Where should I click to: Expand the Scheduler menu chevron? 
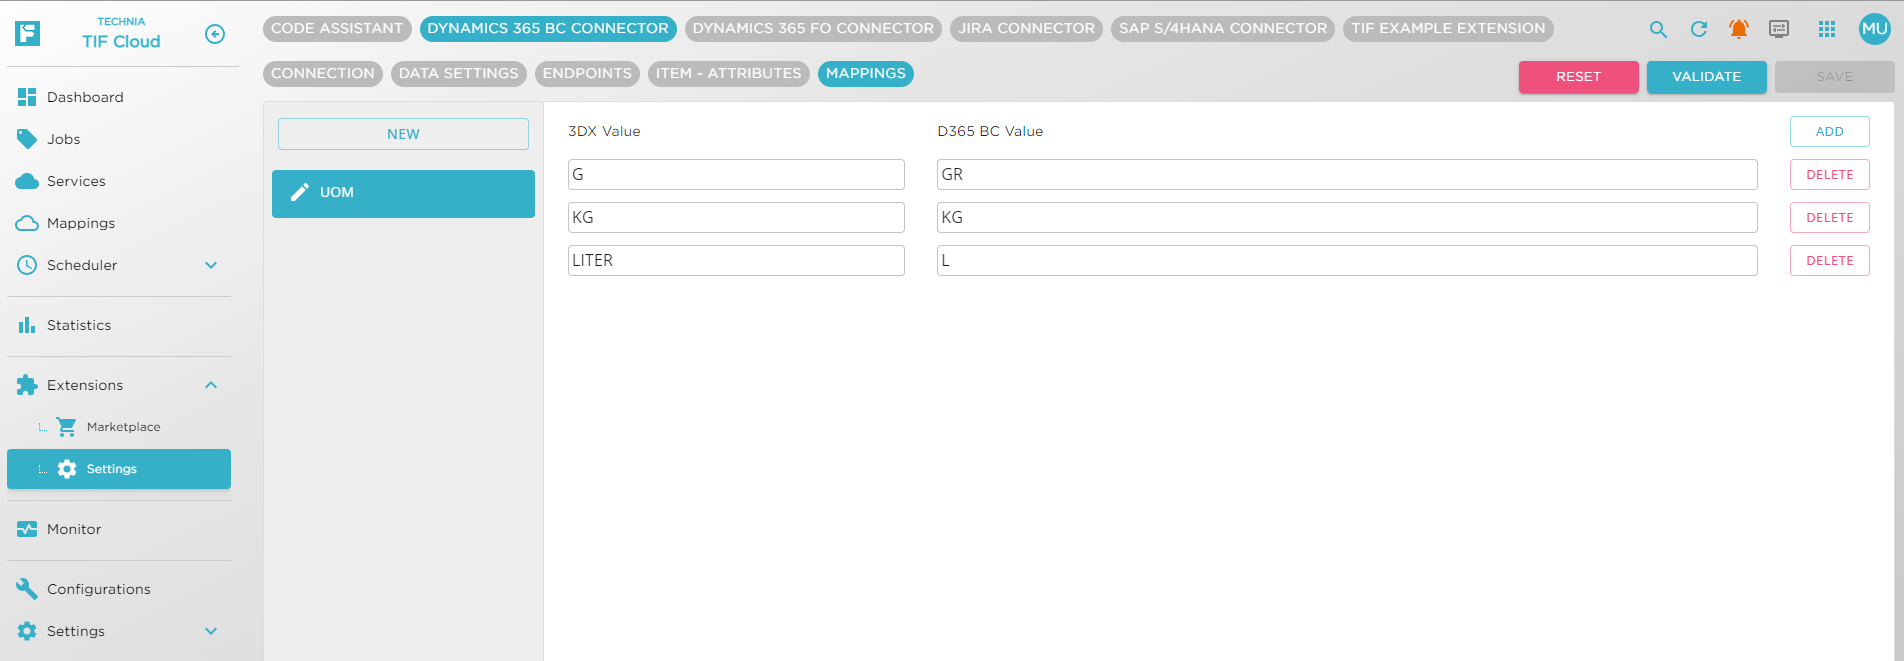[x=211, y=265]
